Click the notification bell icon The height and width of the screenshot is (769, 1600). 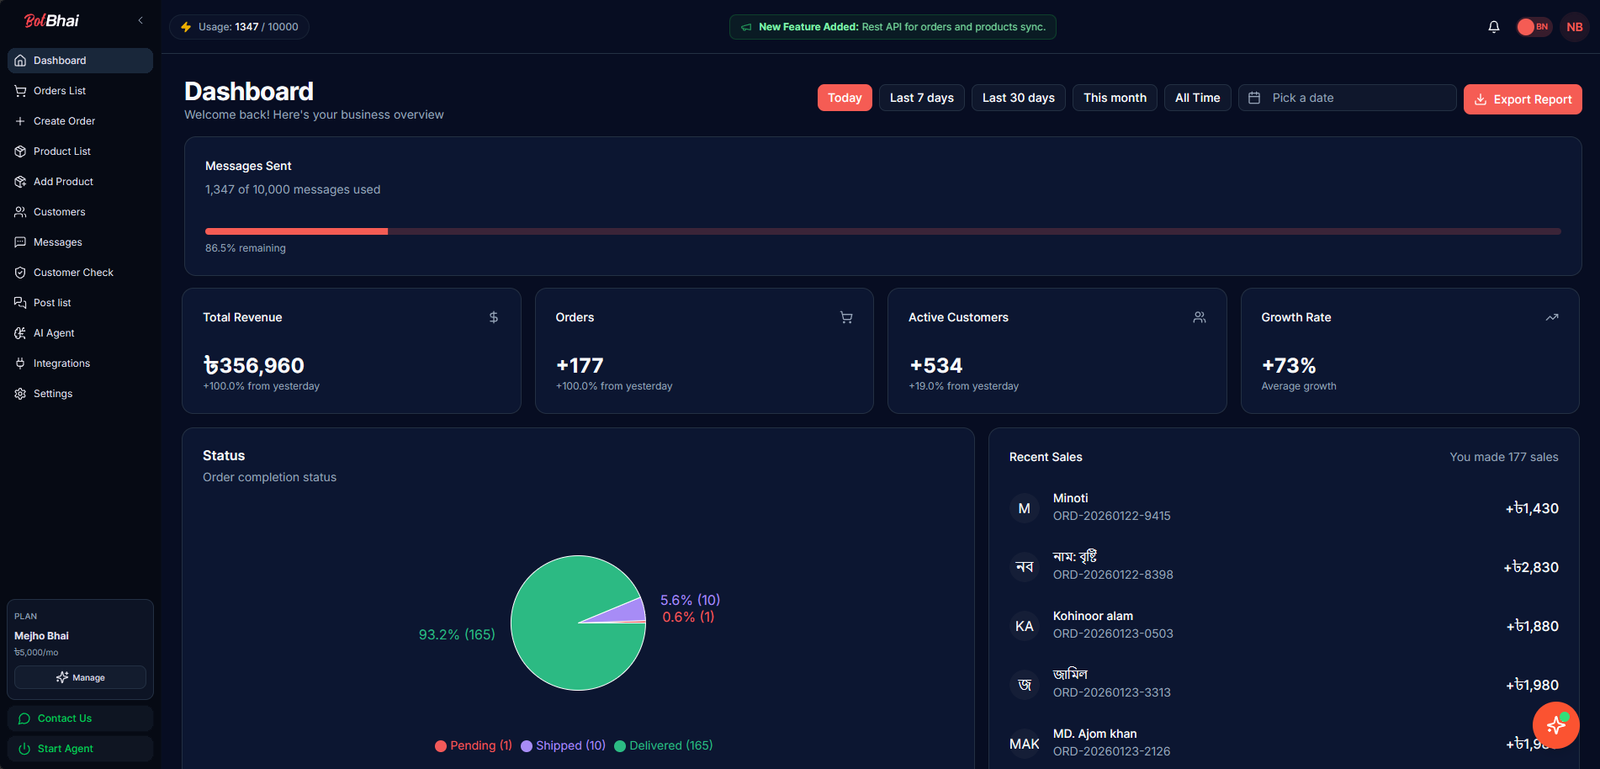coord(1493,27)
